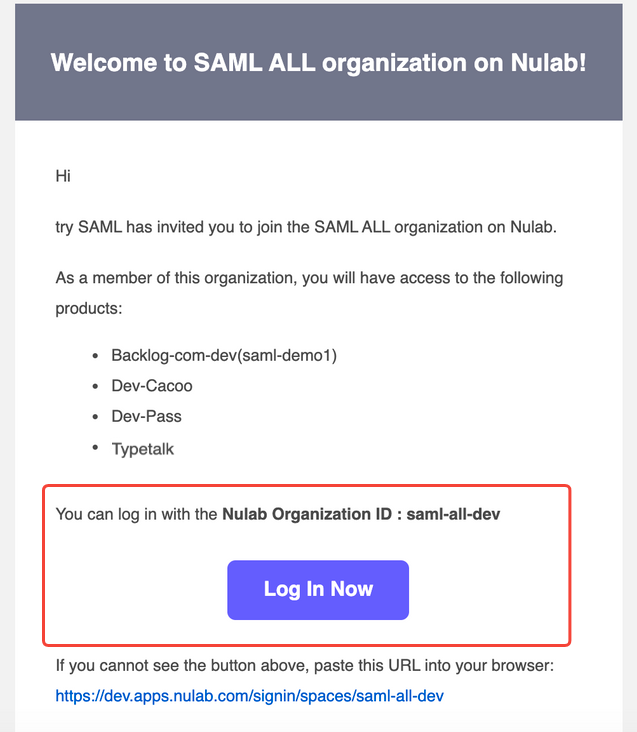Click "Nulab." at end of the invitation sentence
Viewport: 637px width, 732px height.
point(533,227)
